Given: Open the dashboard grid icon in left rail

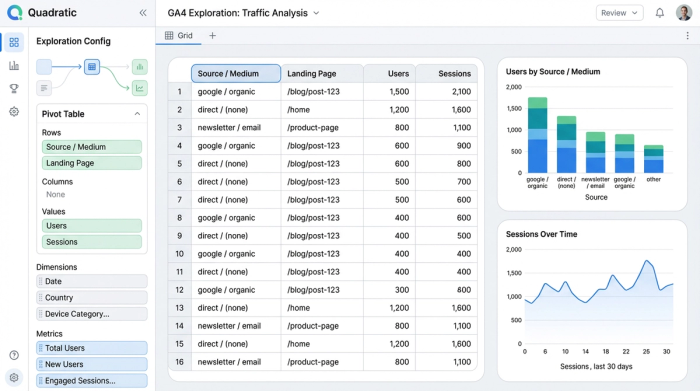Looking at the screenshot, I should point(14,42).
